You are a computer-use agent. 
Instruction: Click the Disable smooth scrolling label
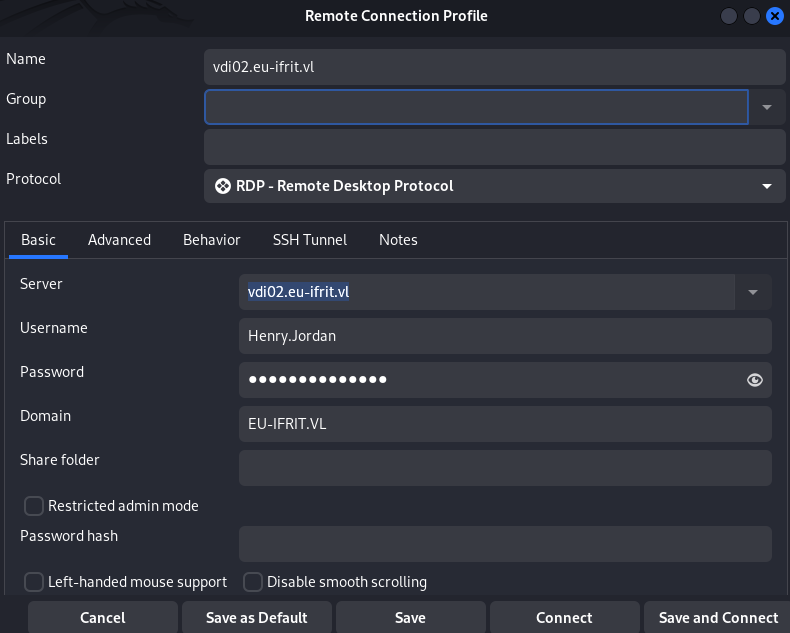[347, 582]
